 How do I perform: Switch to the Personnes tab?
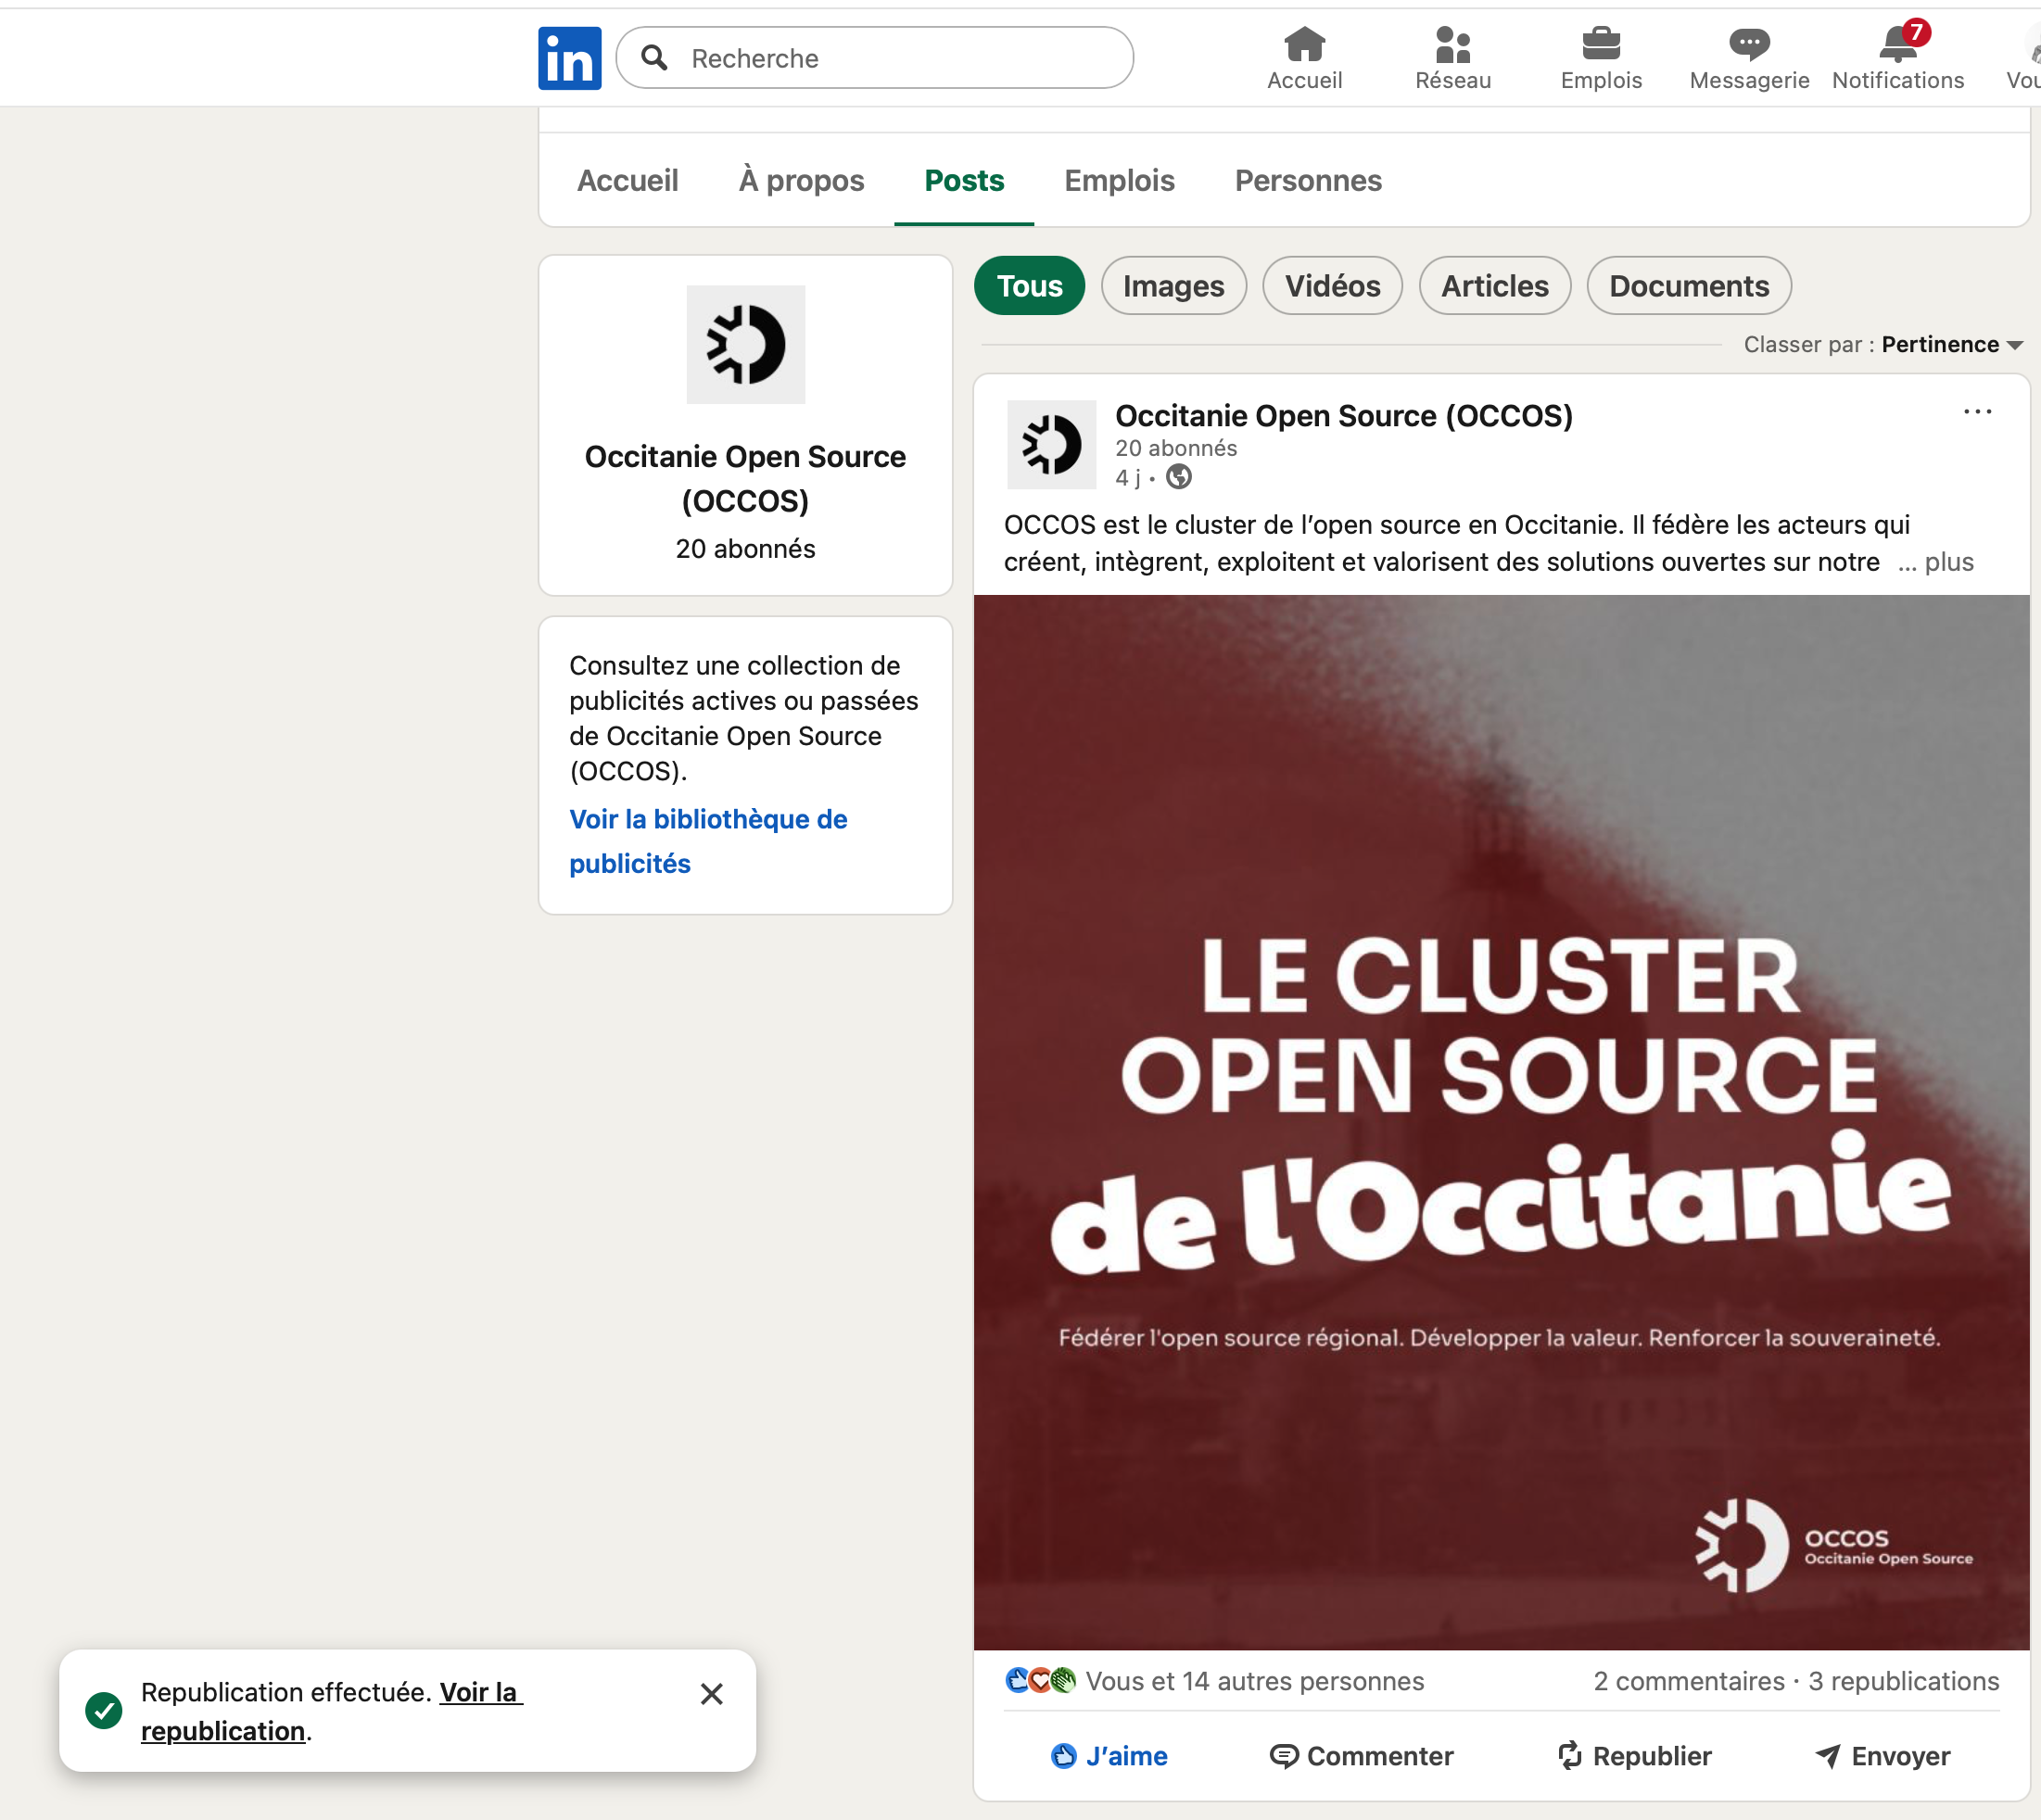pyautogui.click(x=1308, y=181)
